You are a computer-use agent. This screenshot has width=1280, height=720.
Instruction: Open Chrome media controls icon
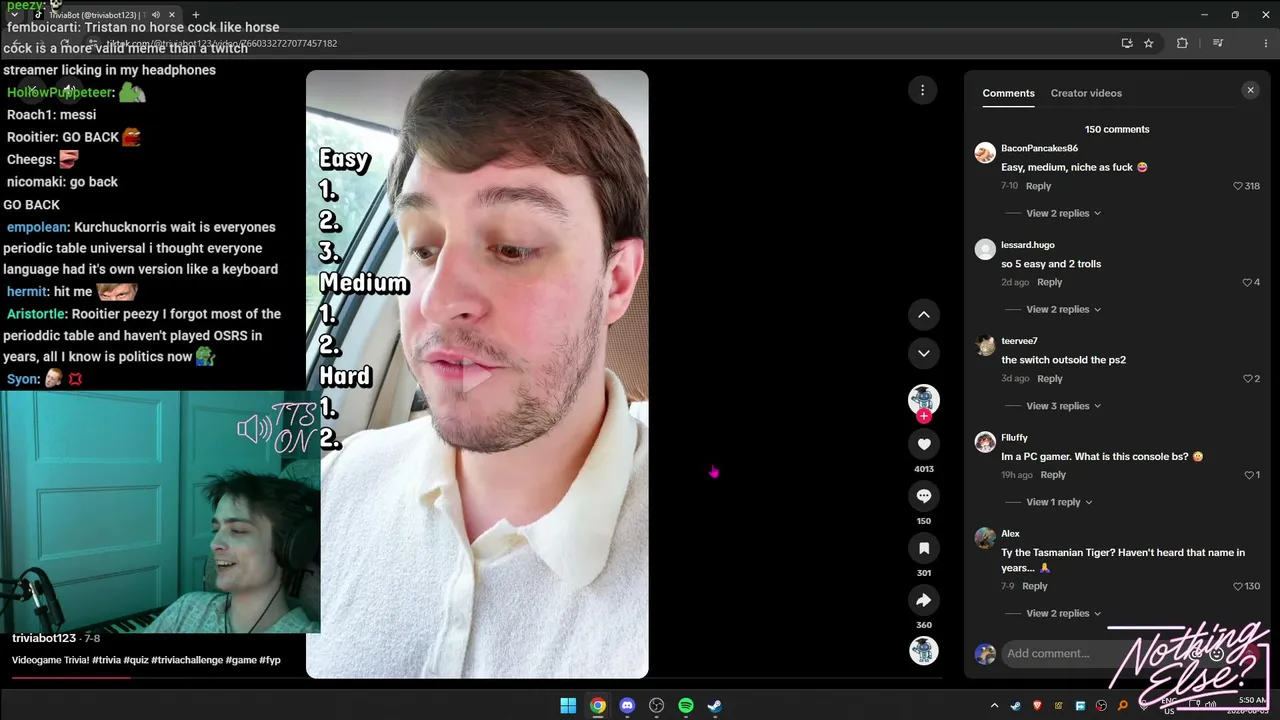click(1218, 43)
